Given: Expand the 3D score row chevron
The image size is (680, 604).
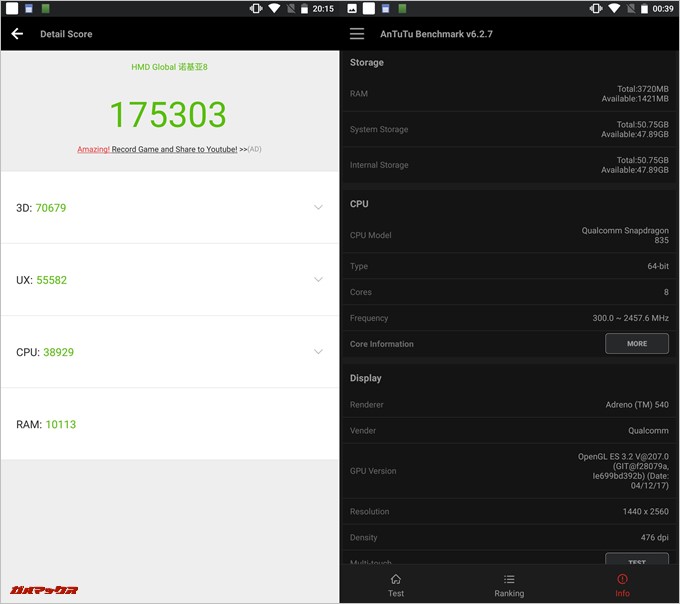Looking at the screenshot, I should click(318, 208).
